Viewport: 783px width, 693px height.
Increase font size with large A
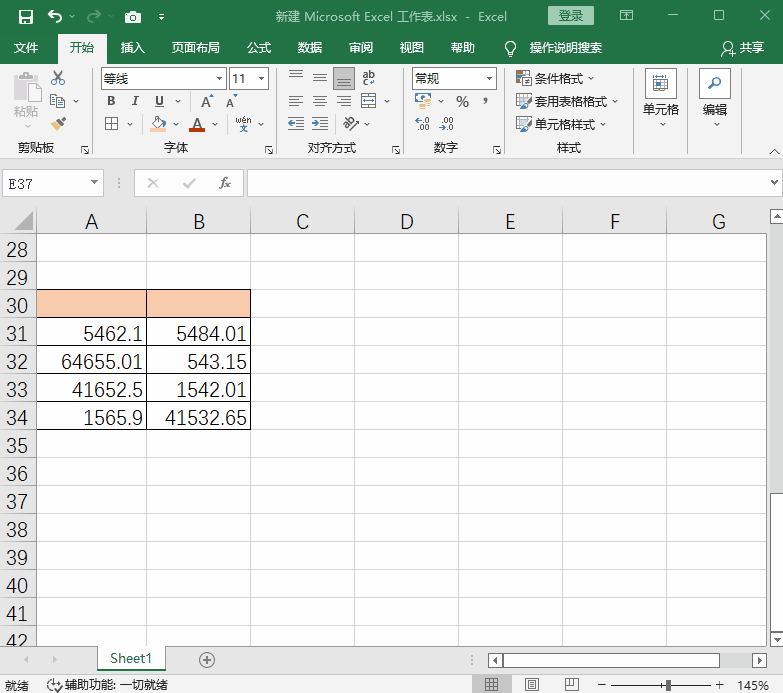(x=207, y=101)
